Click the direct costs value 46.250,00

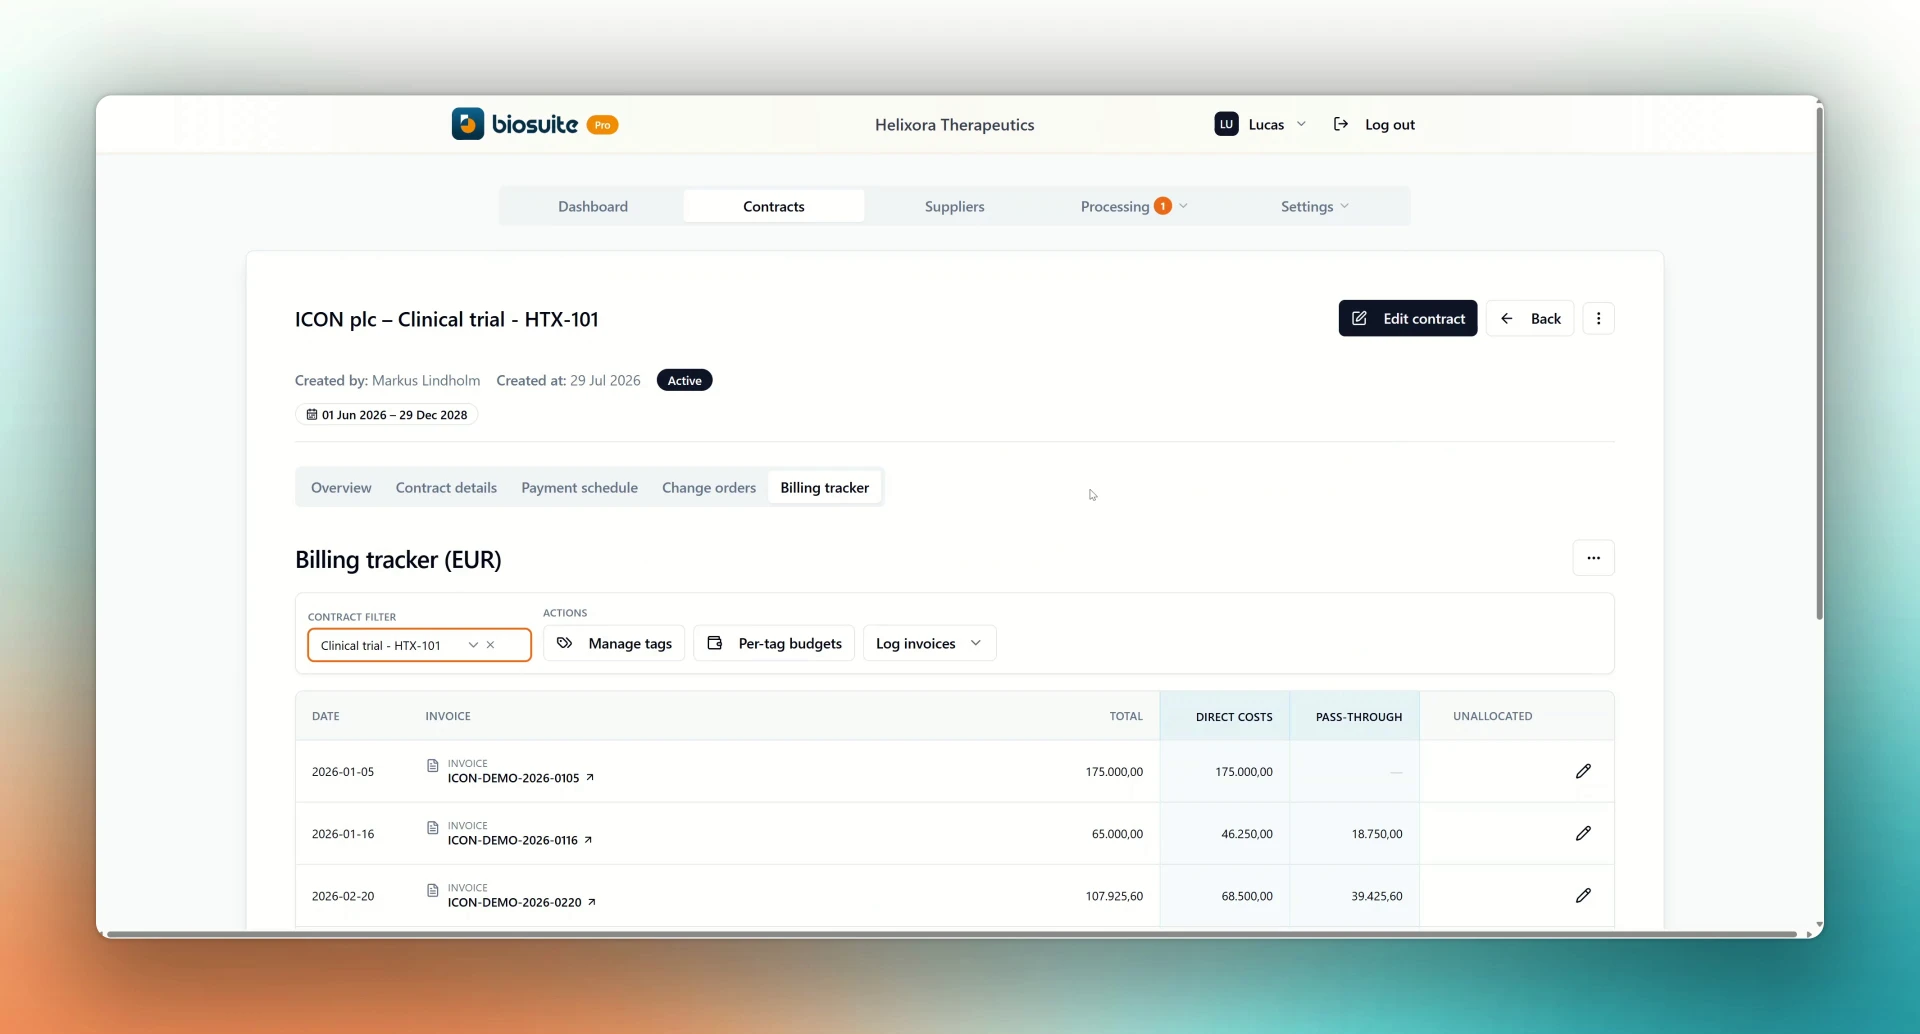[x=1247, y=834]
